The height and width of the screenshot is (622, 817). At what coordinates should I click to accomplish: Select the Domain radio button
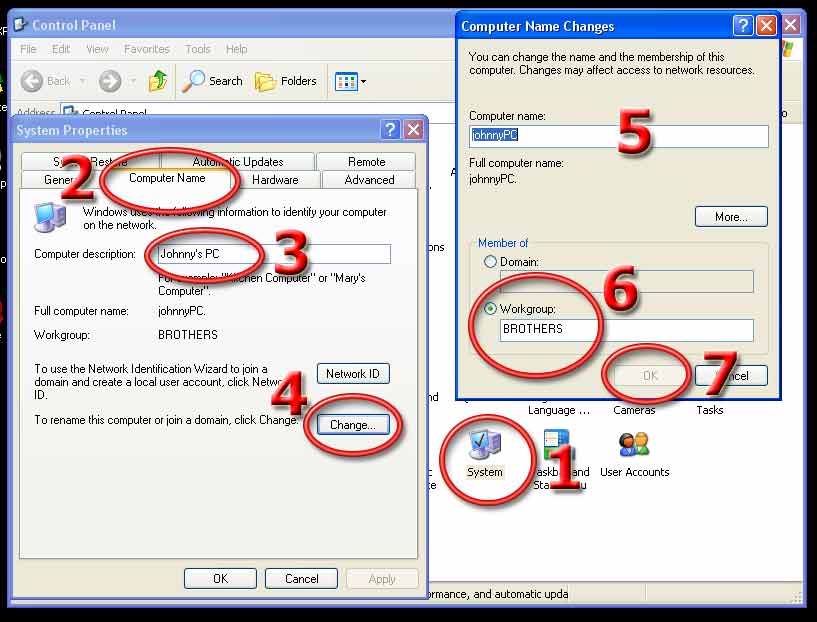point(490,262)
